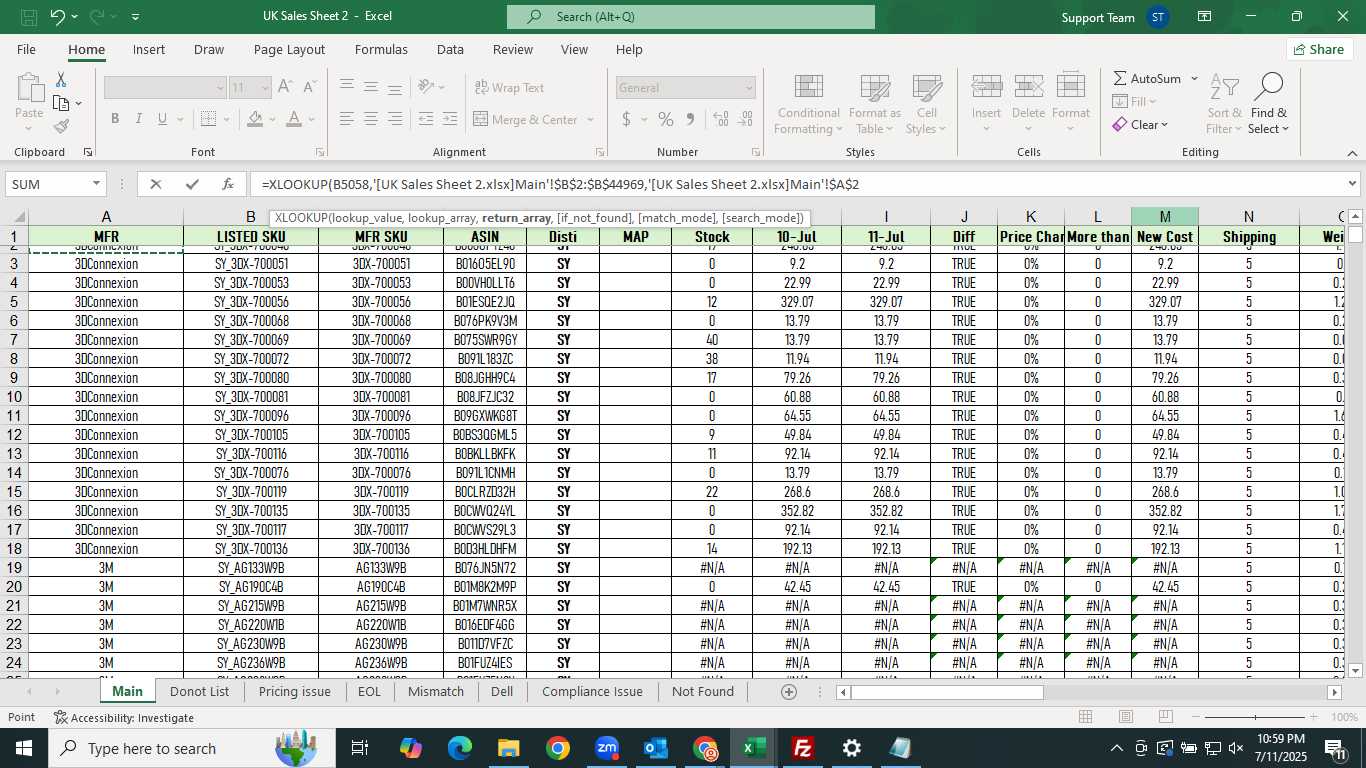Viewport: 1366px width, 768px height.
Task: Select Page Layout view icon in status bar
Action: 1126,717
